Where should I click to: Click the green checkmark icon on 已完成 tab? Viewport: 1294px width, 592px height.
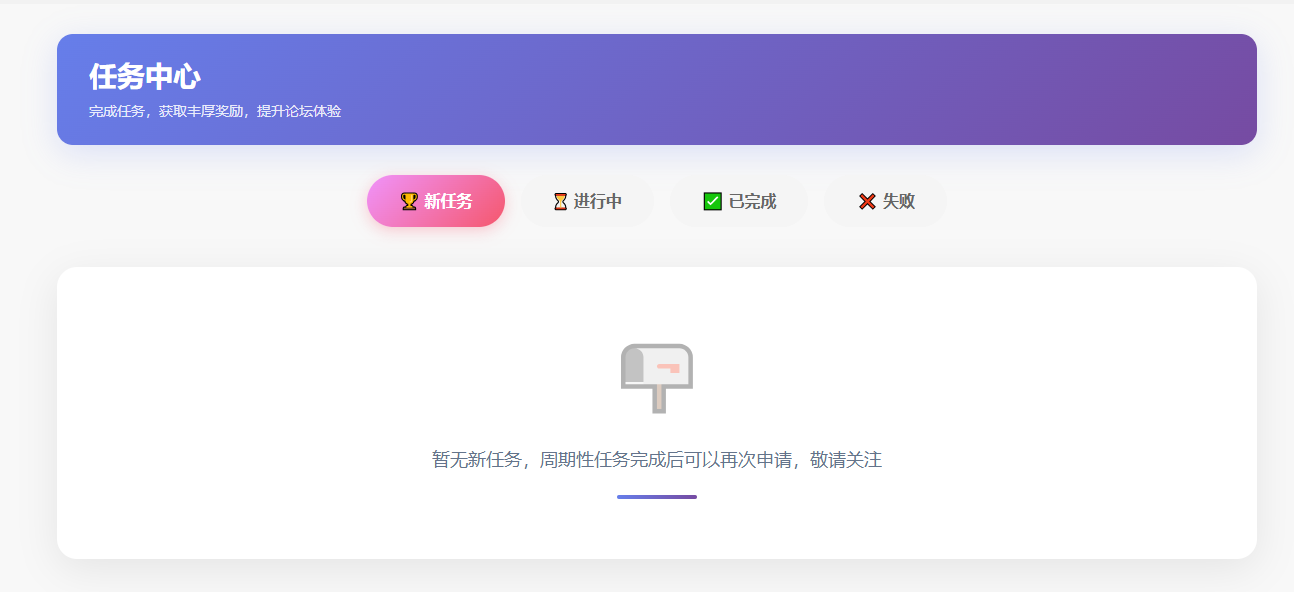coord(711,200)
